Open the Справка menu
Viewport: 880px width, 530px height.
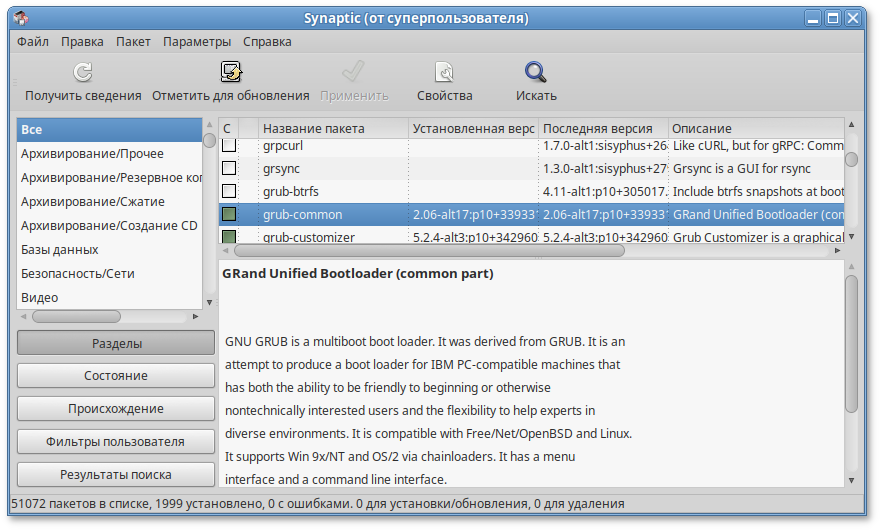tap(267, 42)
